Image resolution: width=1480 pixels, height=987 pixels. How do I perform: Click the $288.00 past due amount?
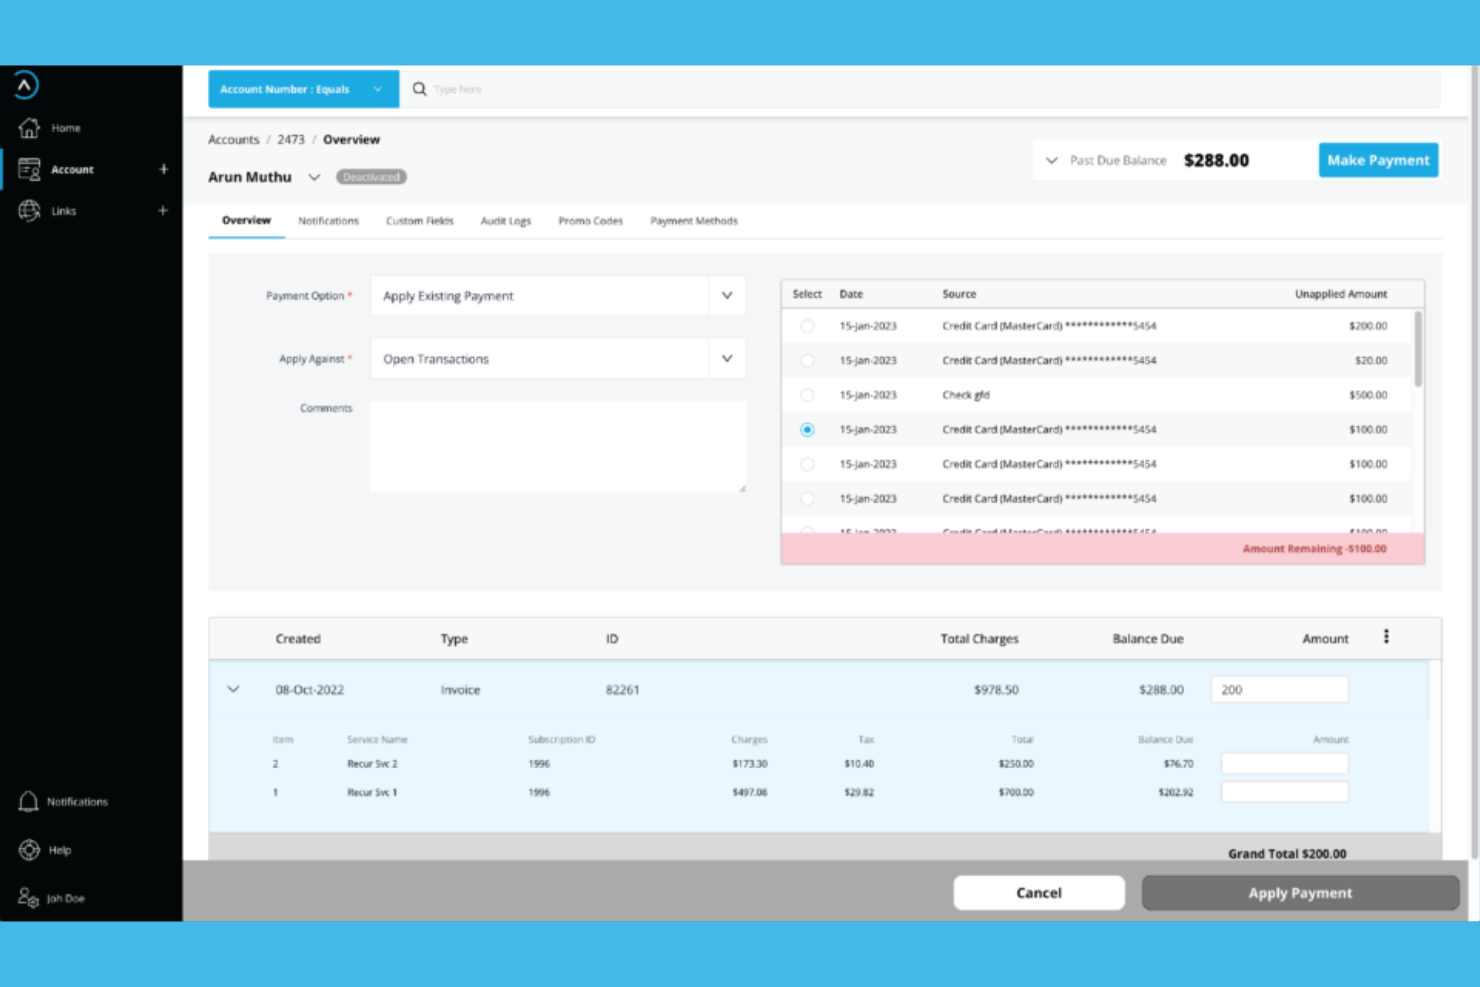point(1216,160)
